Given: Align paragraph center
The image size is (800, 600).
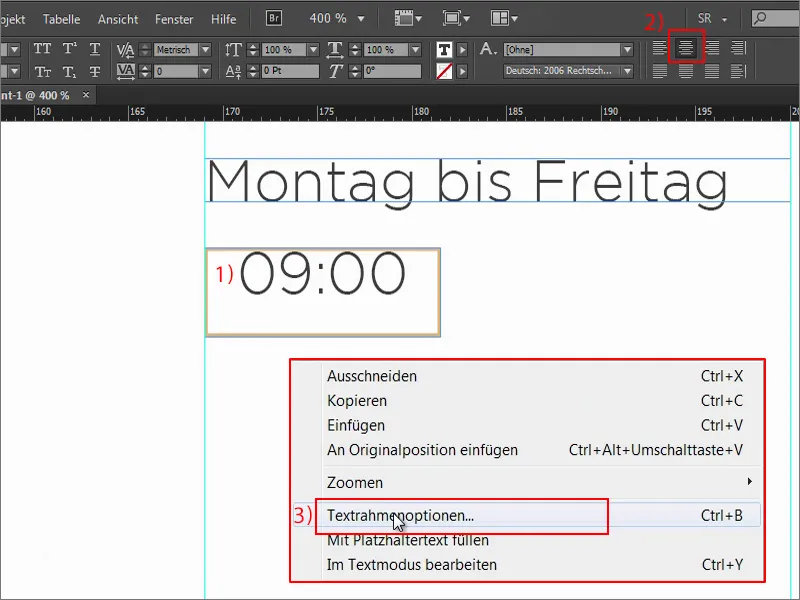Looking at the screenshot, I should tap(686, 48).
